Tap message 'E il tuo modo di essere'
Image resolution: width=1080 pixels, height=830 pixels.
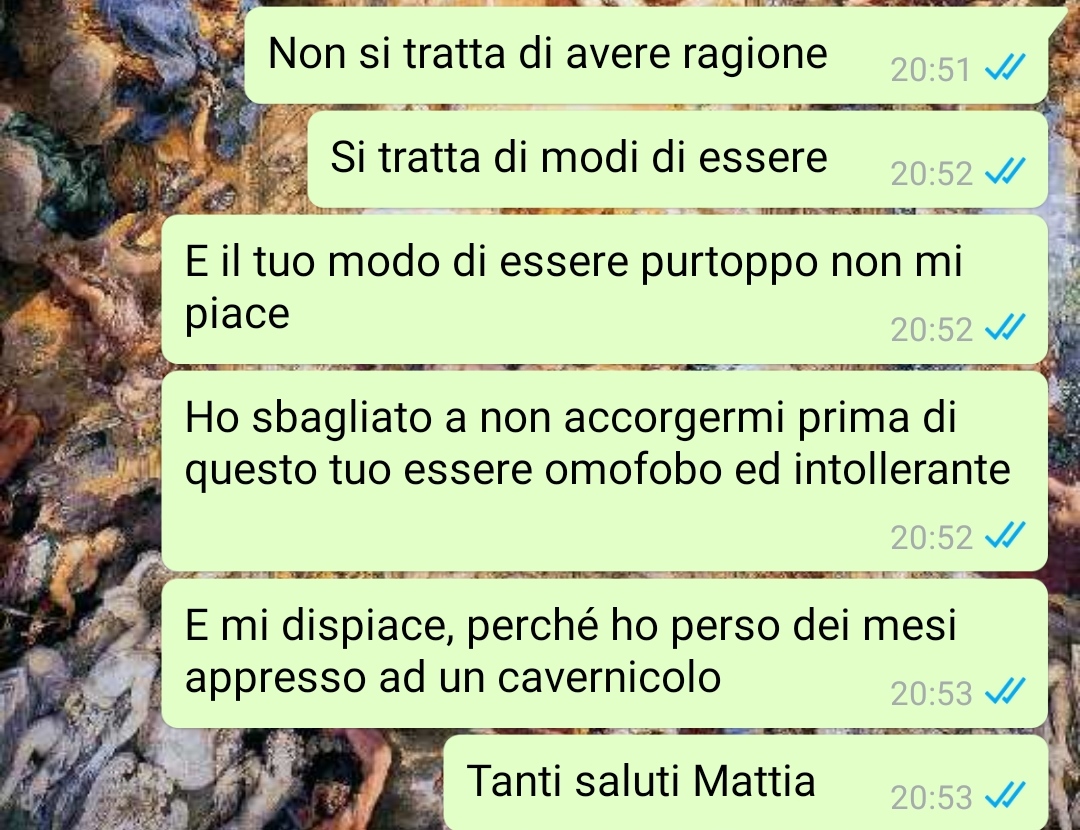[x=605, y=289]
